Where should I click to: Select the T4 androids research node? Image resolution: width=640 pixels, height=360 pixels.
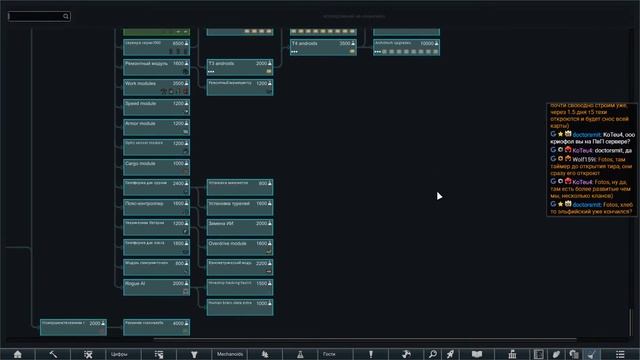(x=323, y=47)
